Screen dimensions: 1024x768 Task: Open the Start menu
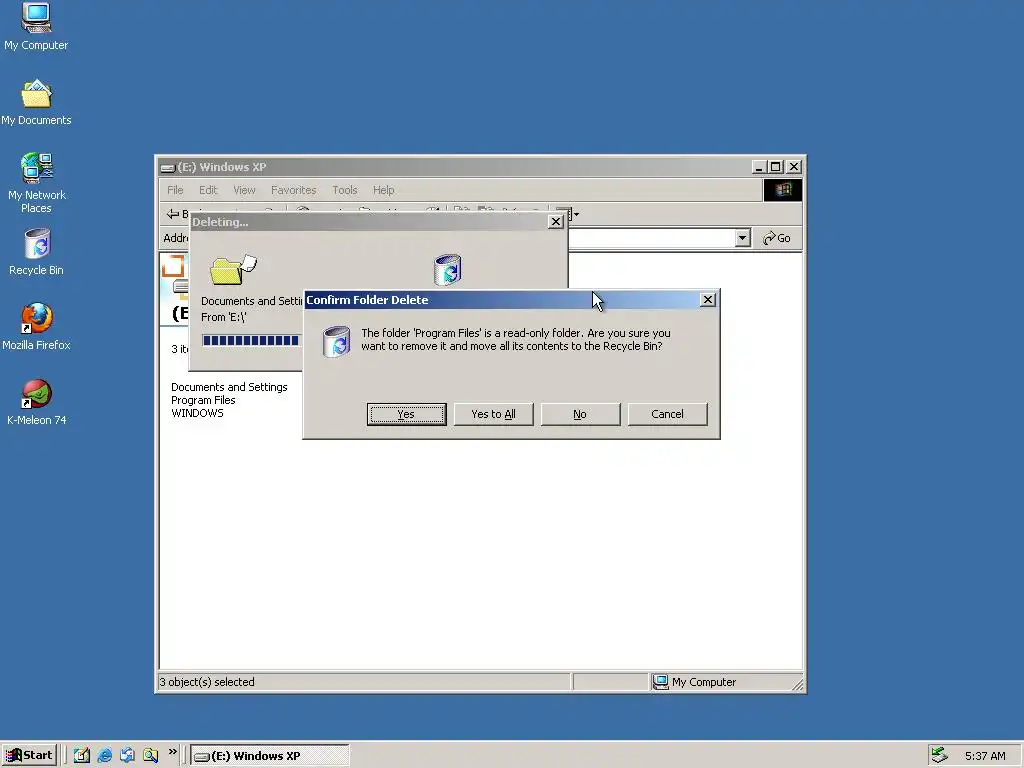click(29, 755)
